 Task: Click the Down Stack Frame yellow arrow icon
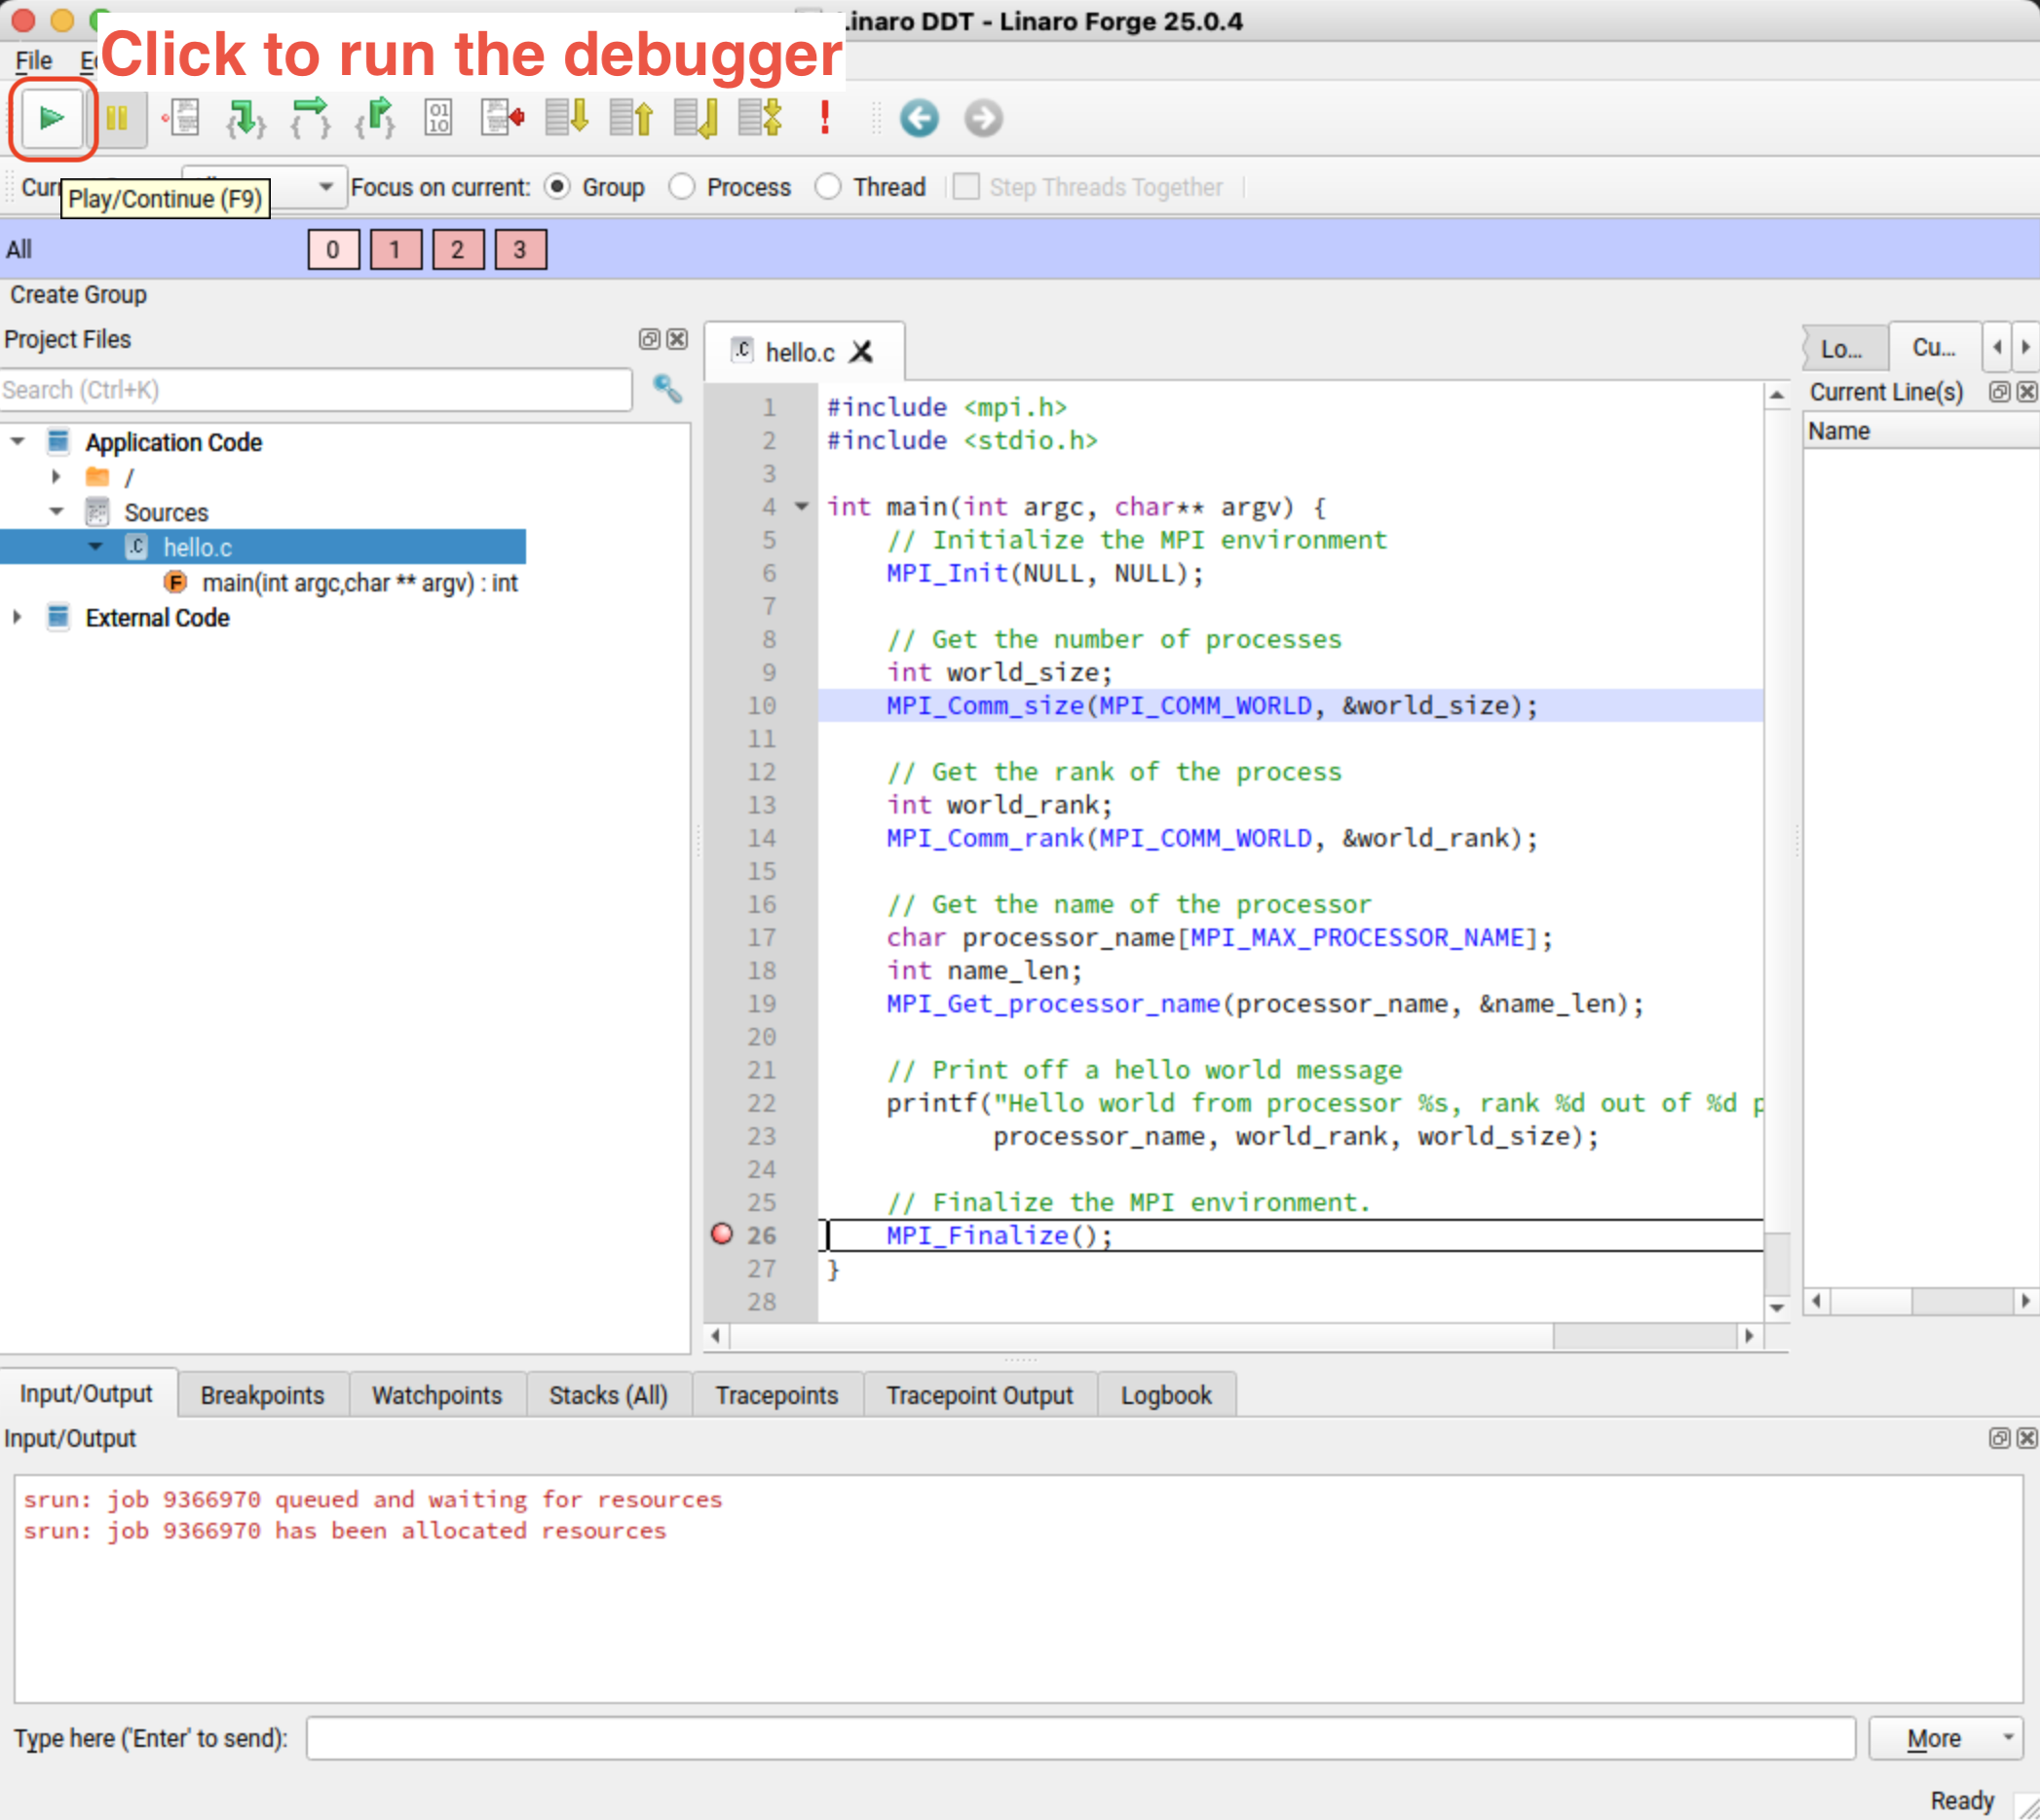pyautogui.click(x=567, y=118)
